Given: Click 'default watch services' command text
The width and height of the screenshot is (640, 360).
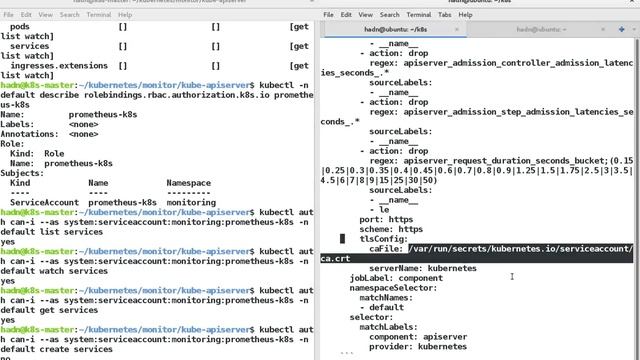Looking at the screenshot, I should pos(54,271).
